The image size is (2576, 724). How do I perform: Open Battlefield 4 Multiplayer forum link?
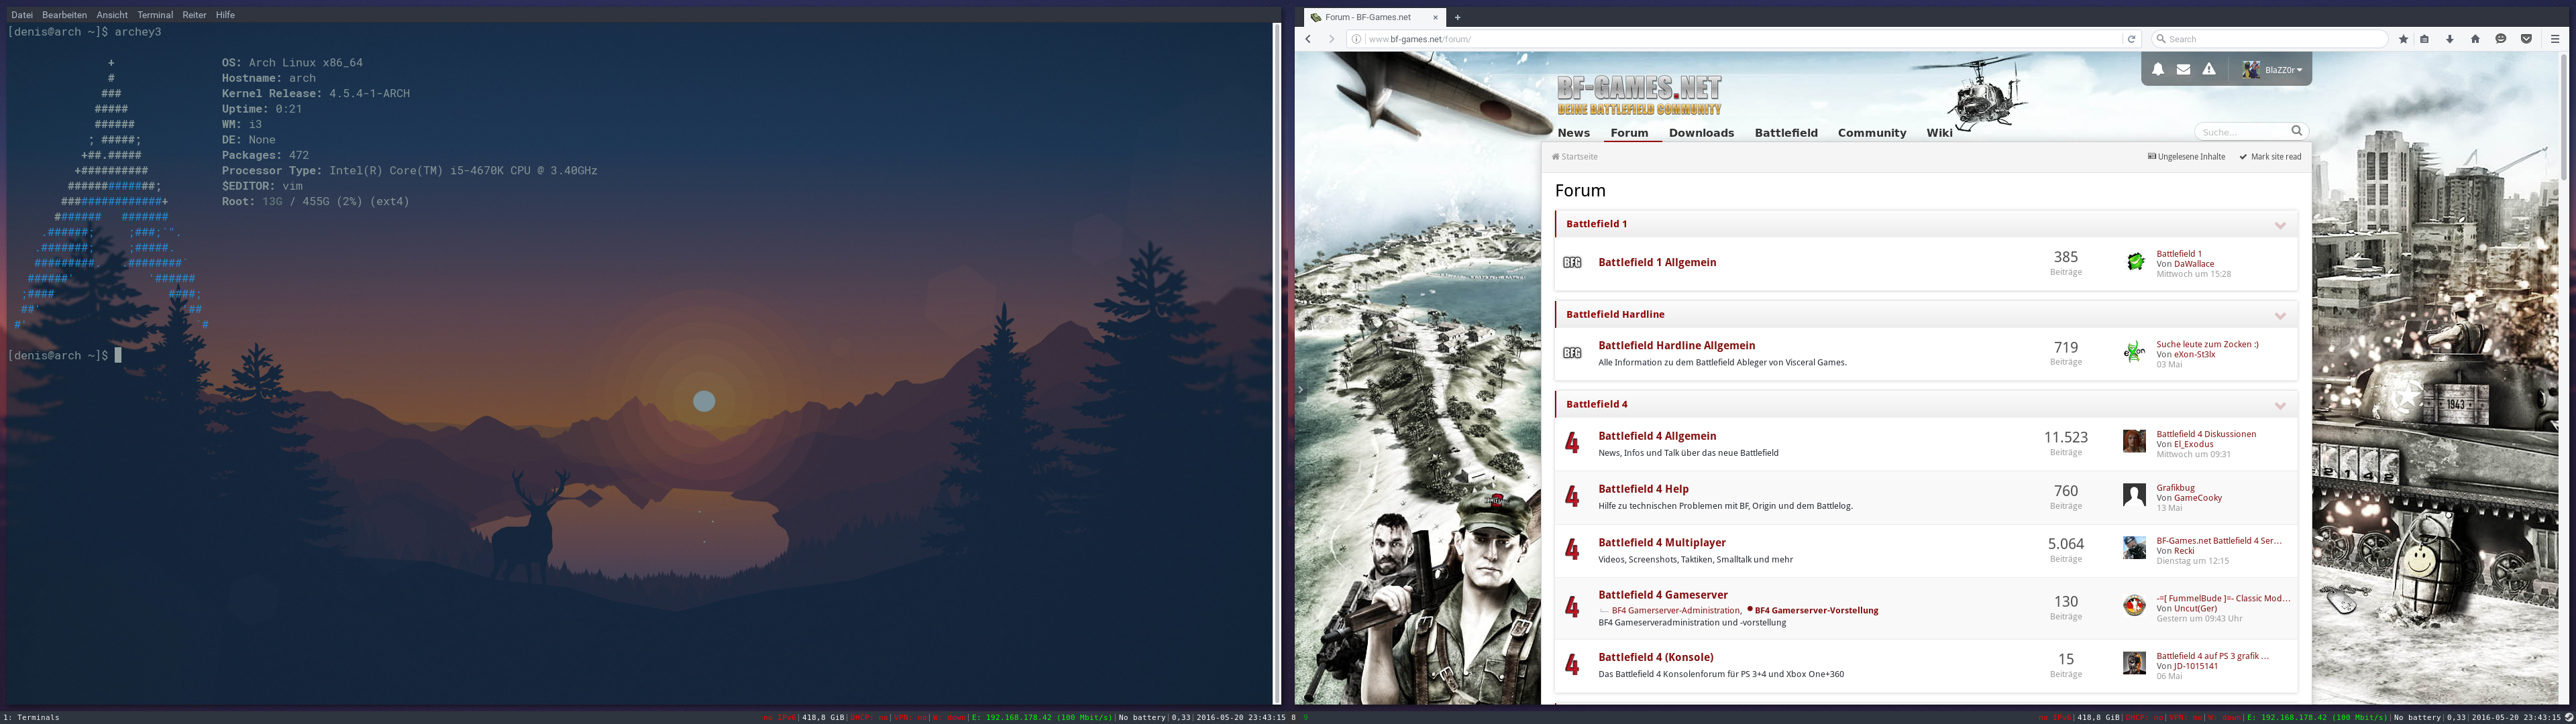1661,542
